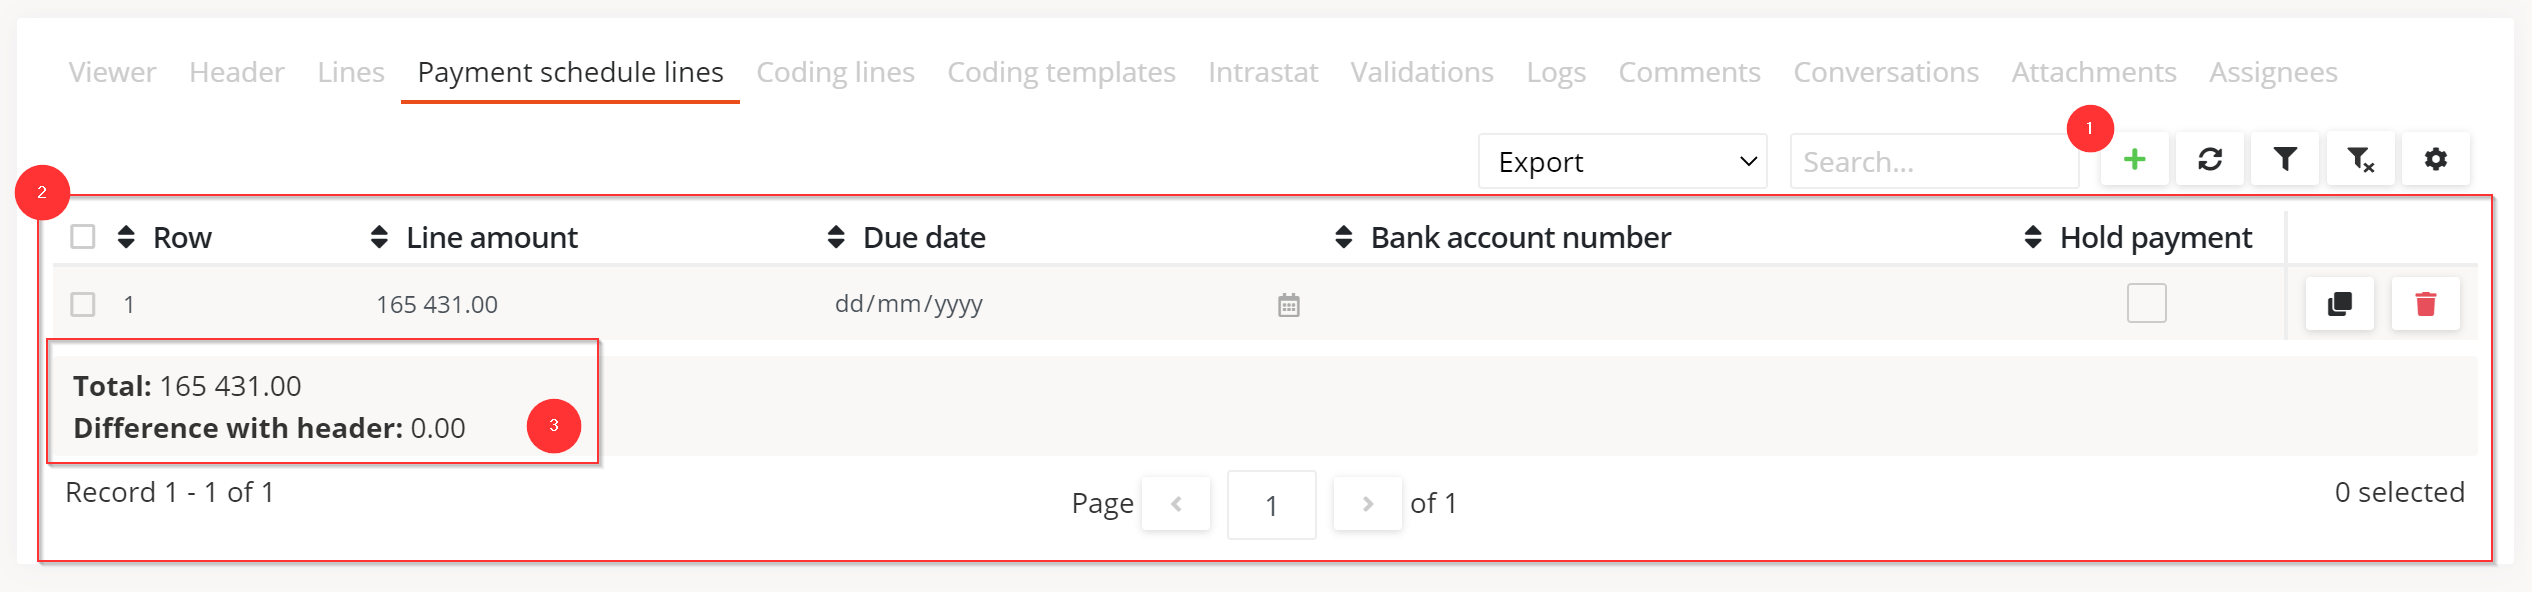Open the due date calendar picker
This screenshot has width=2532, height=592.
click(1289, 305)
